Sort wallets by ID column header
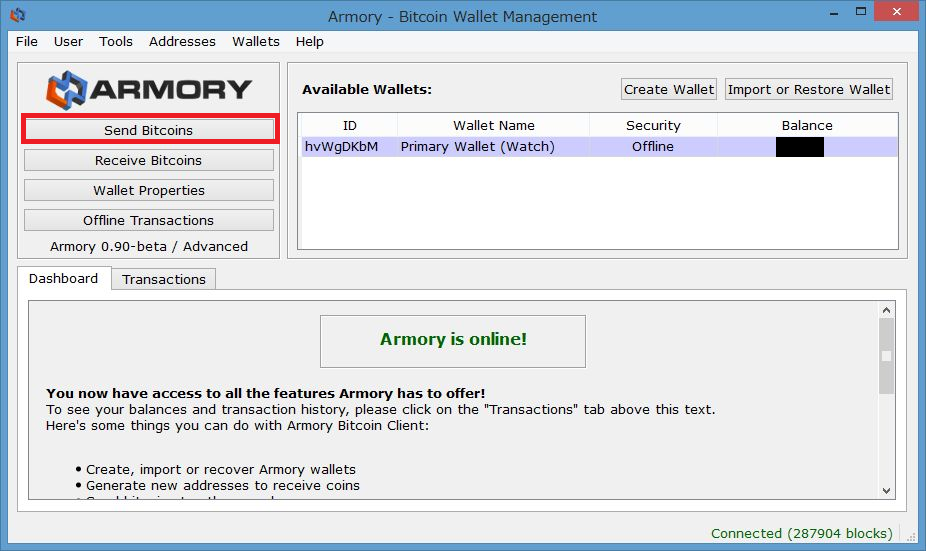 (x=350, y=125)
